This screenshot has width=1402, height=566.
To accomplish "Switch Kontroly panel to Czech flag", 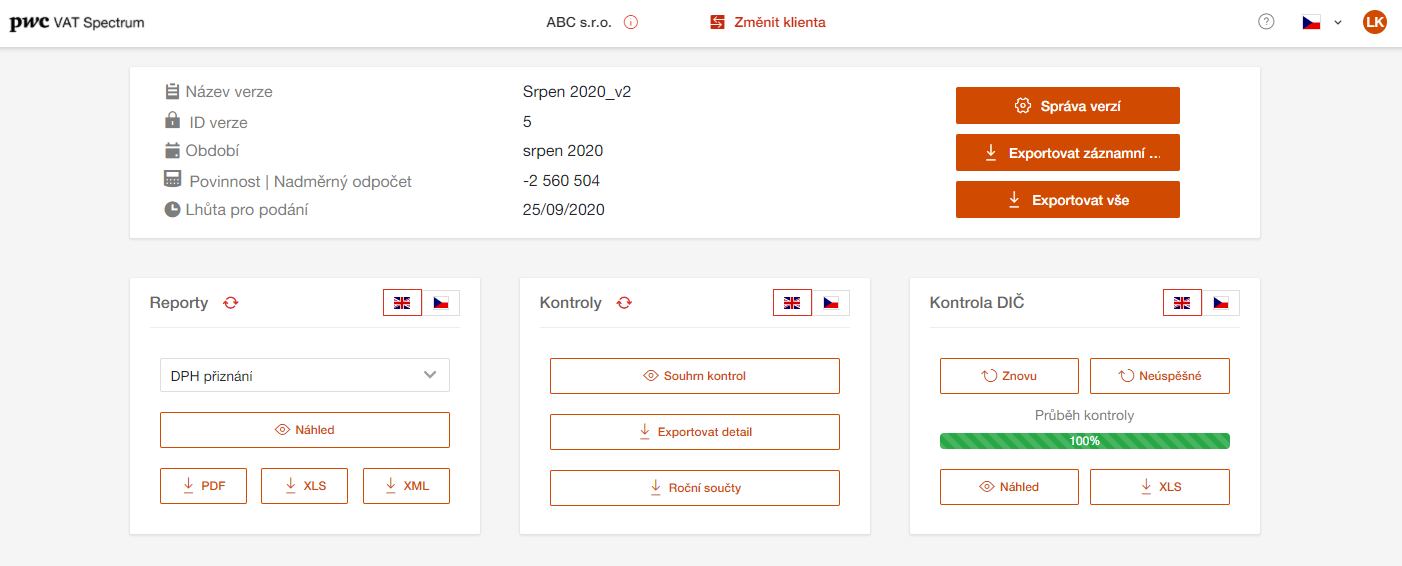I will (x=830, y=303).
